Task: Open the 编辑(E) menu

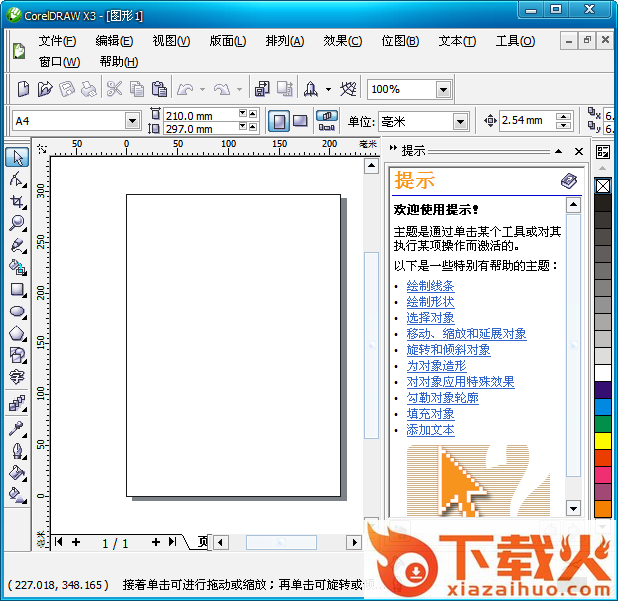Action: (x=114, y=41)
